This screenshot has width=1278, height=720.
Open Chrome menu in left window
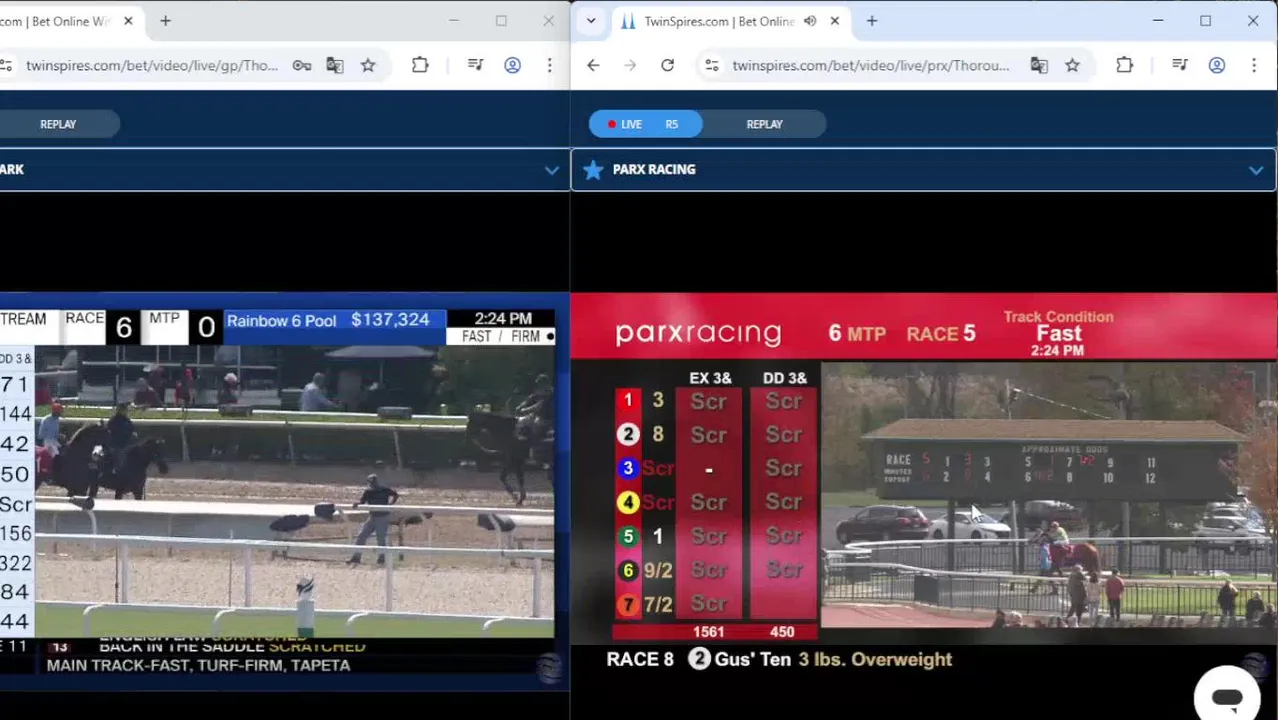click(549, 65)
